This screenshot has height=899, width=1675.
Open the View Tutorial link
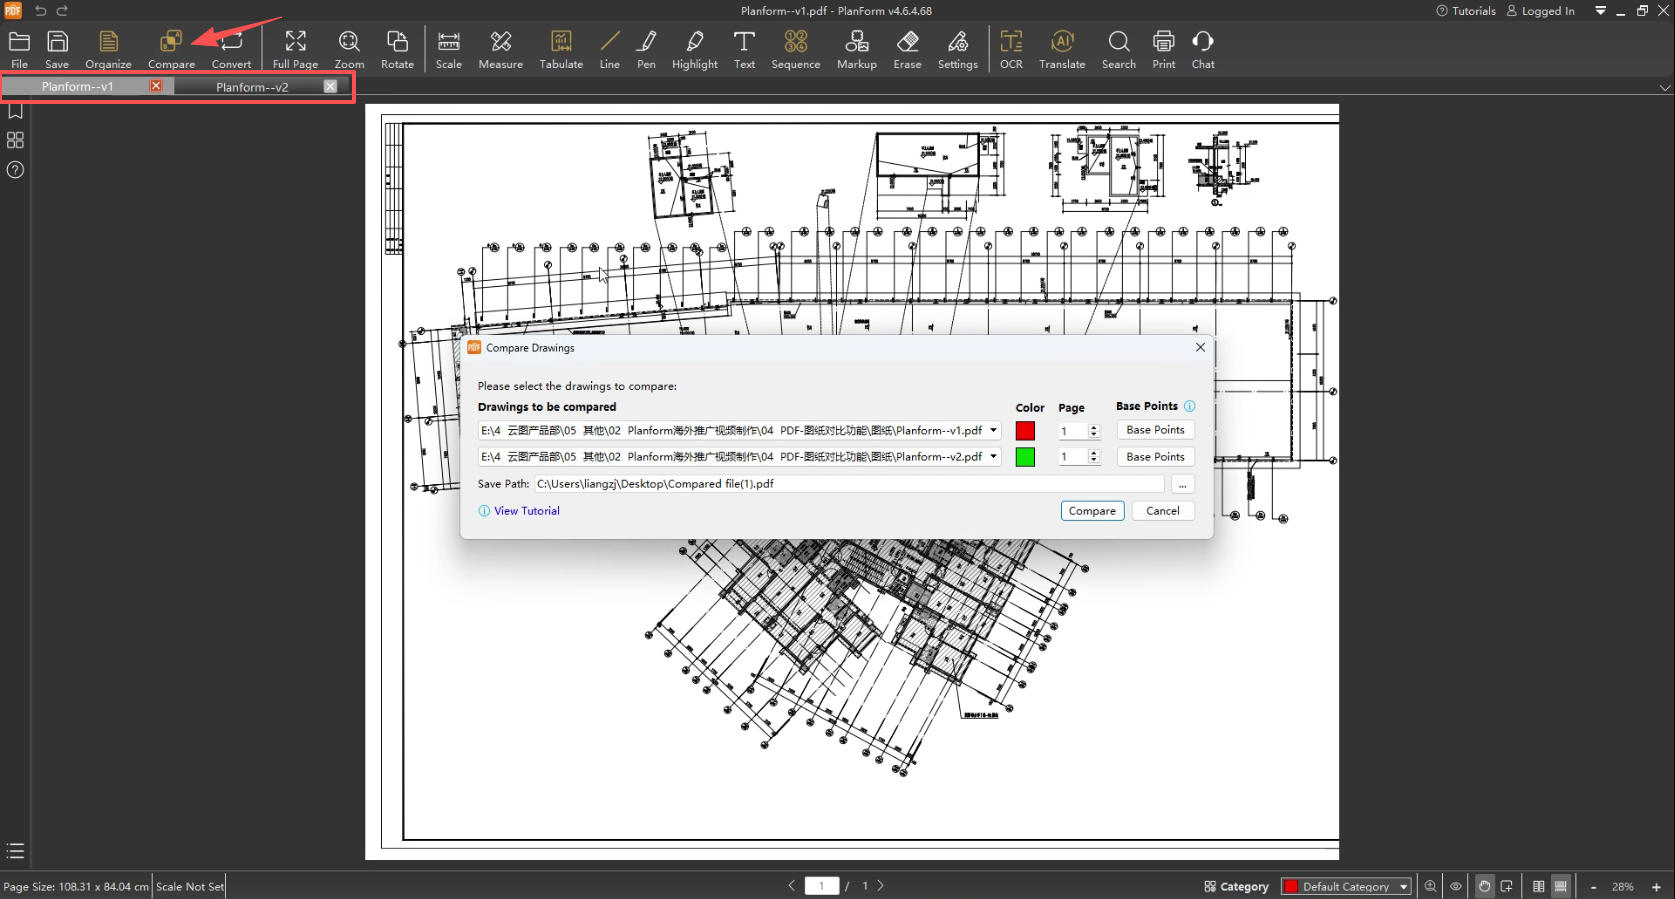pyautogui.click(x=526, y=511)
